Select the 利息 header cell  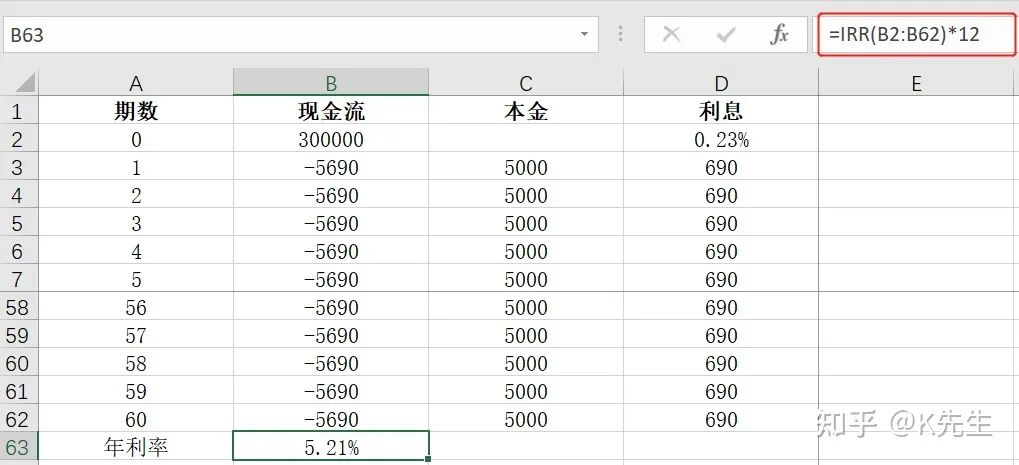[x=721, y=111]
